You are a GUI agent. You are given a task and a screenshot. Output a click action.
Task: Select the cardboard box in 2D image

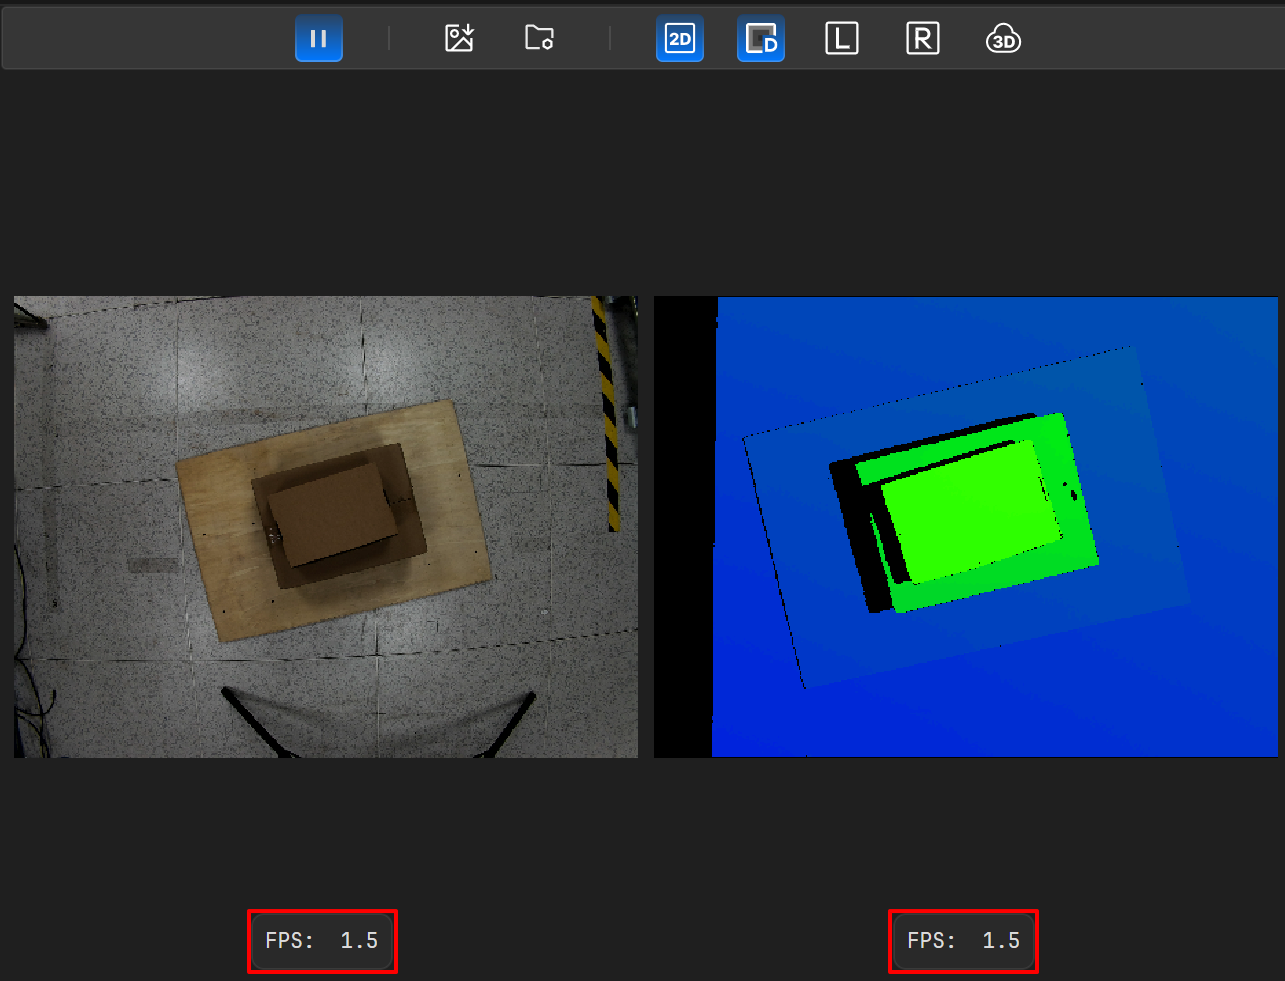[332, 512]
